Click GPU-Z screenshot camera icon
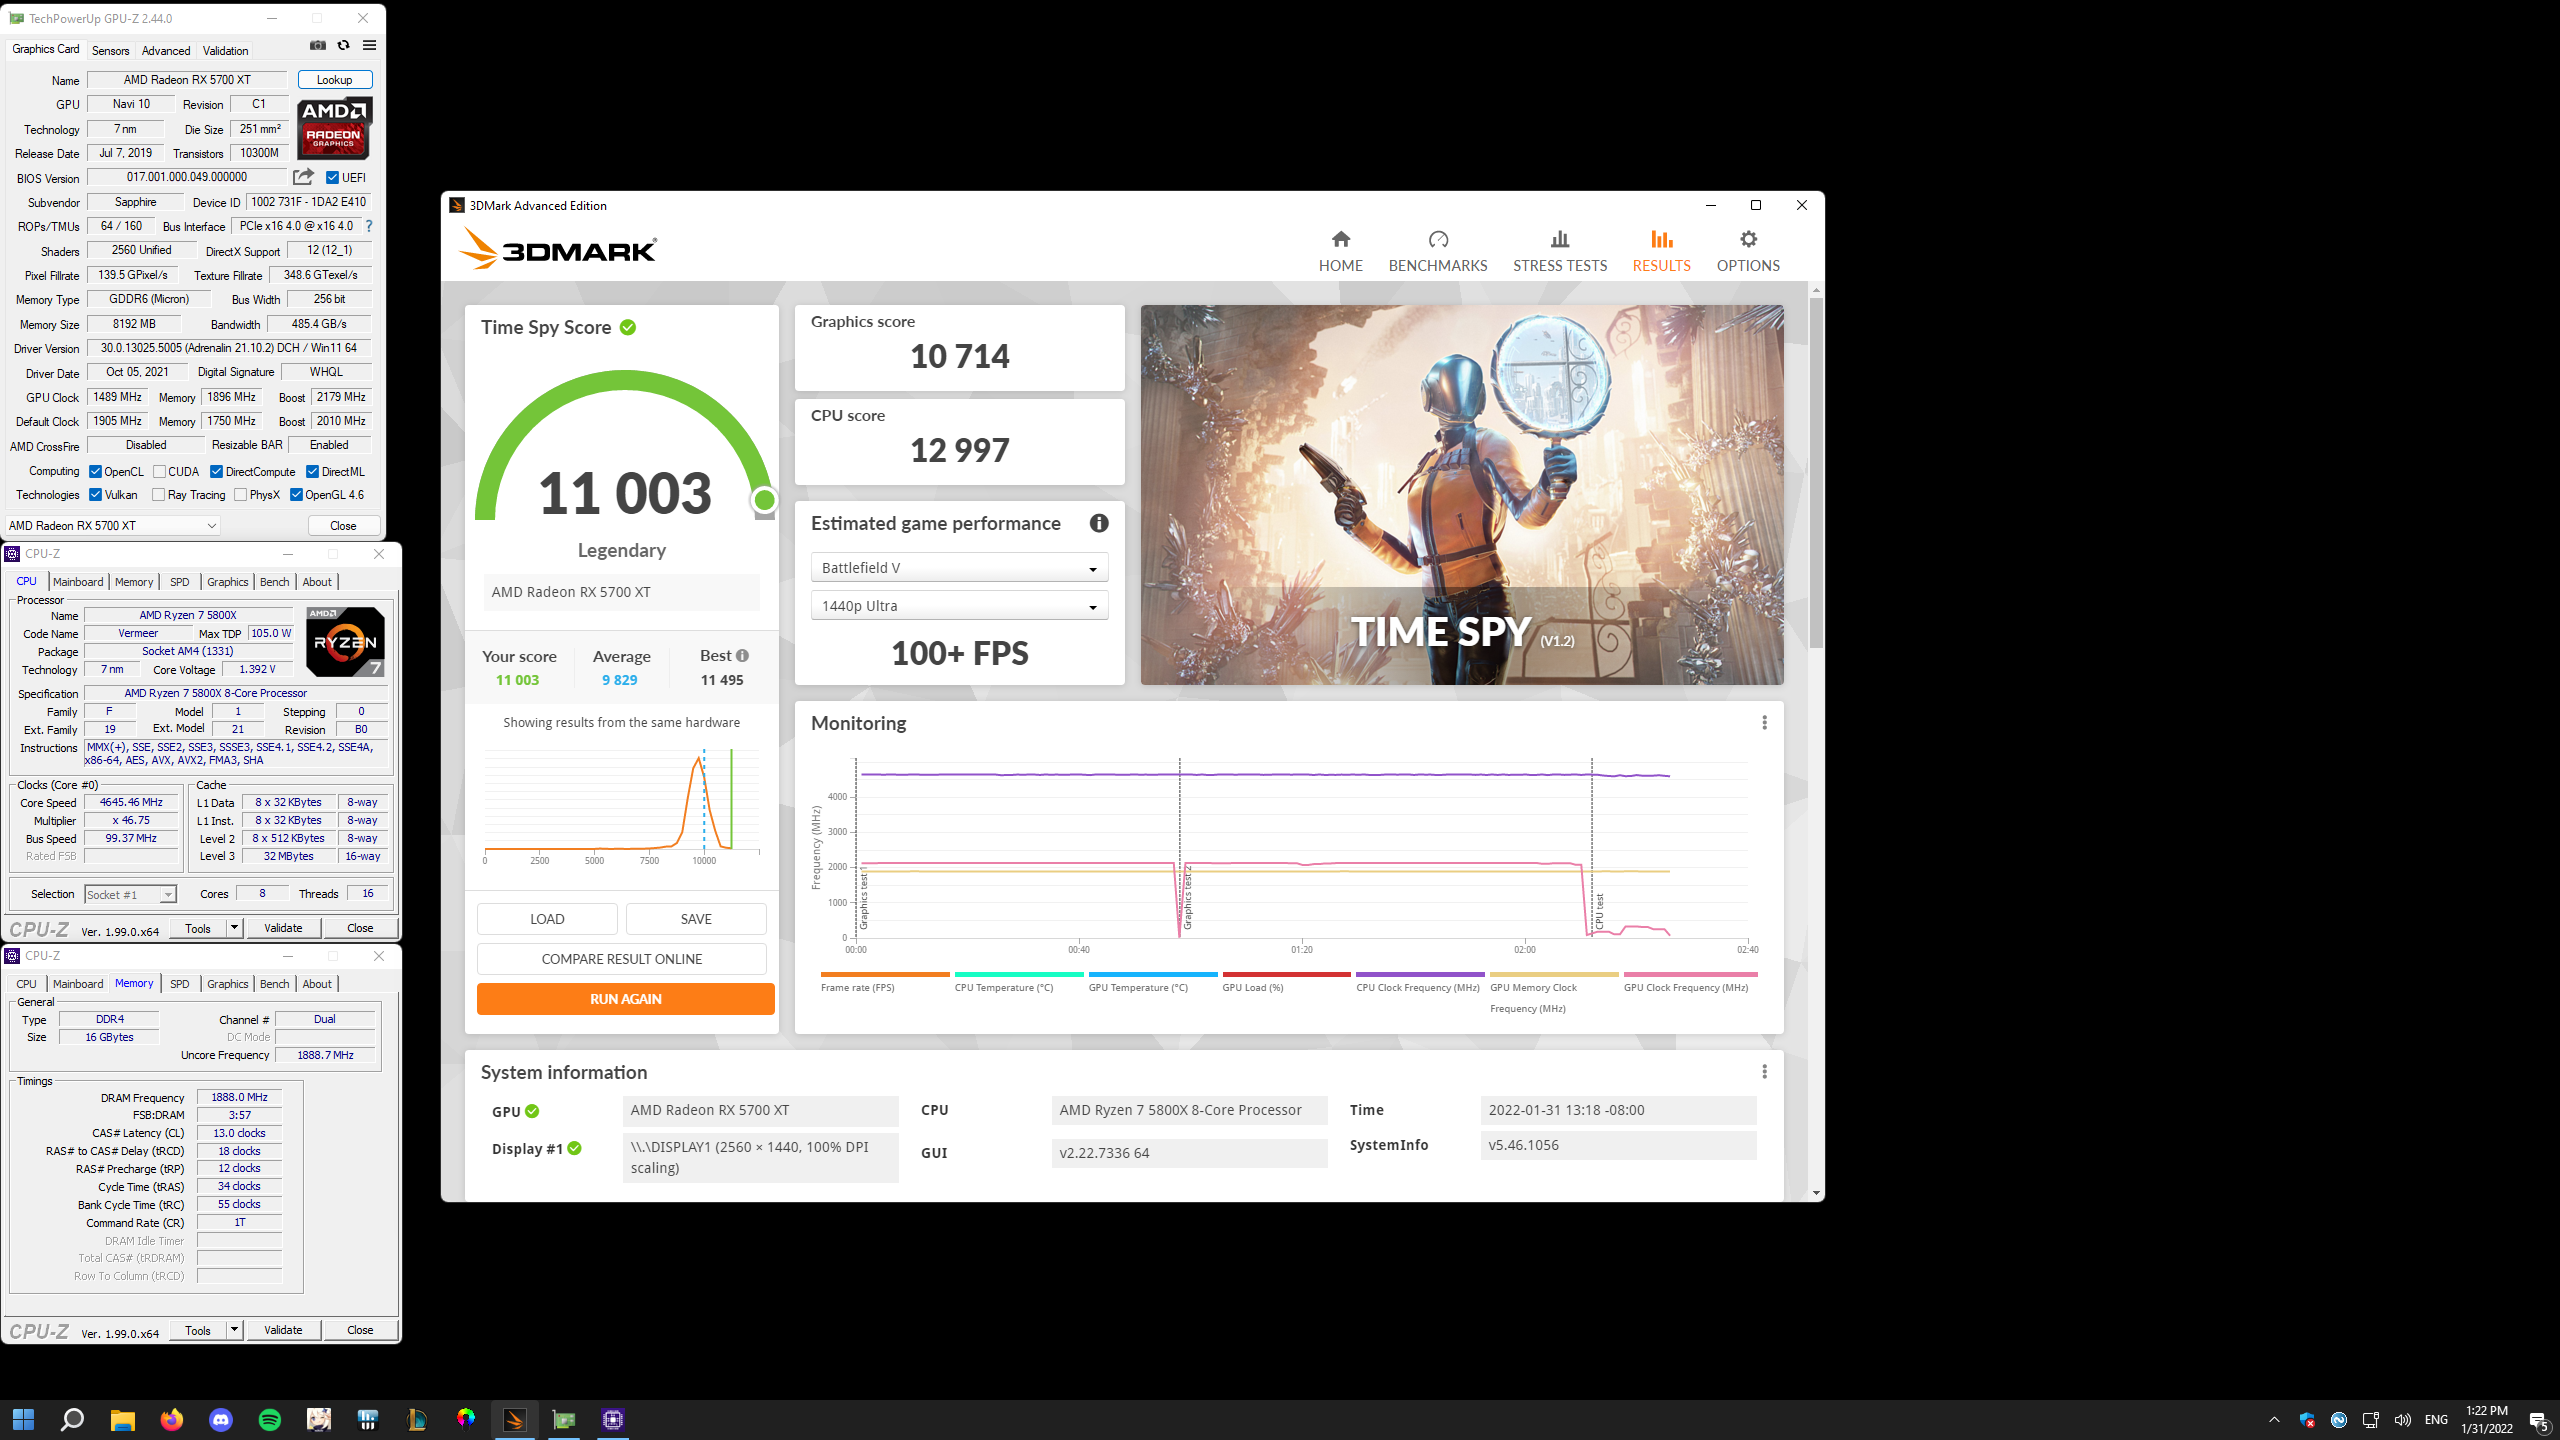2560x1440 pixels. point(318,45)
